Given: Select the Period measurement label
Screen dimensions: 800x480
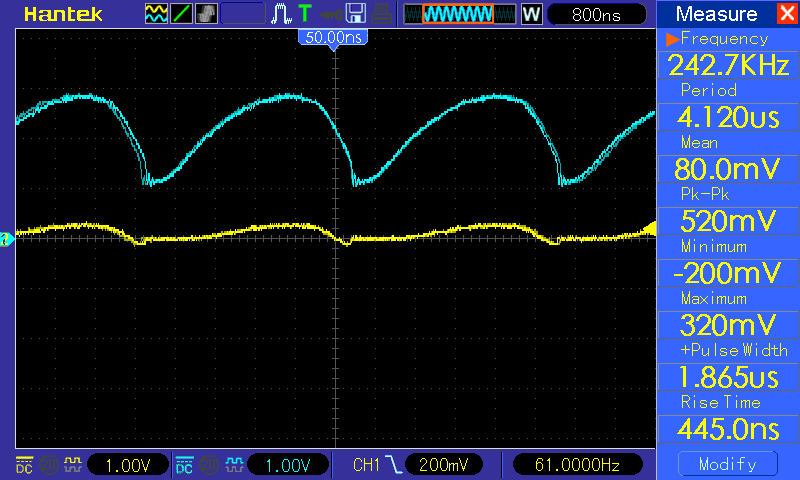Looking at the screenshot, I should pos(709,90).
